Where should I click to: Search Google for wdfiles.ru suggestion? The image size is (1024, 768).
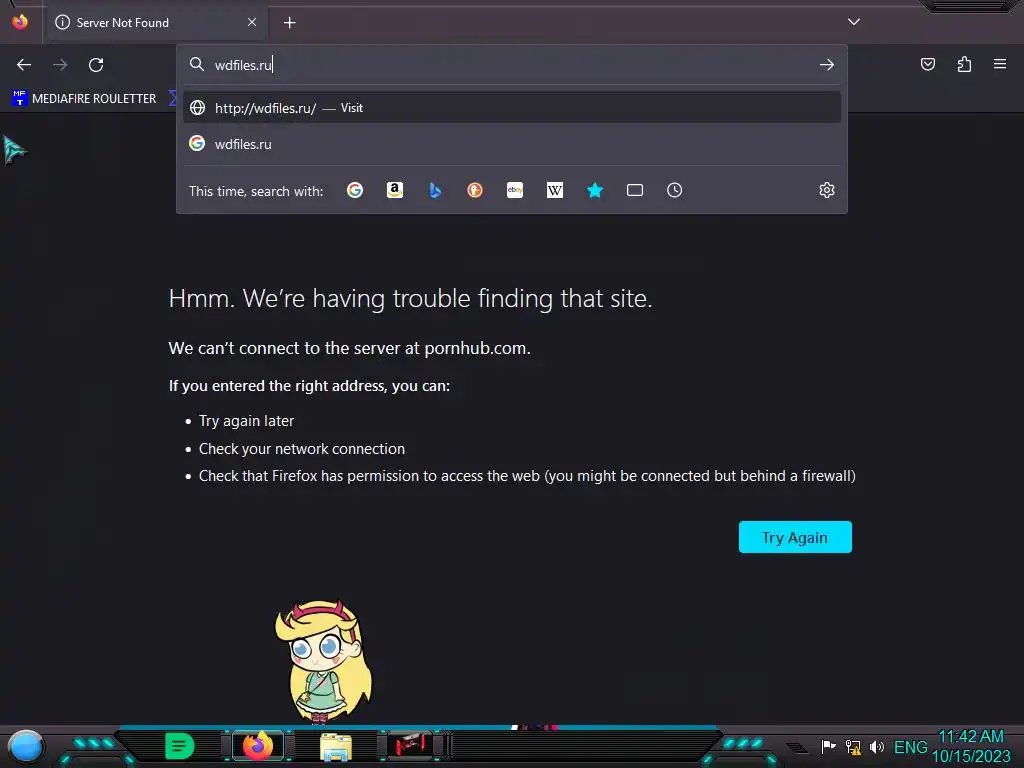(512, 144)
